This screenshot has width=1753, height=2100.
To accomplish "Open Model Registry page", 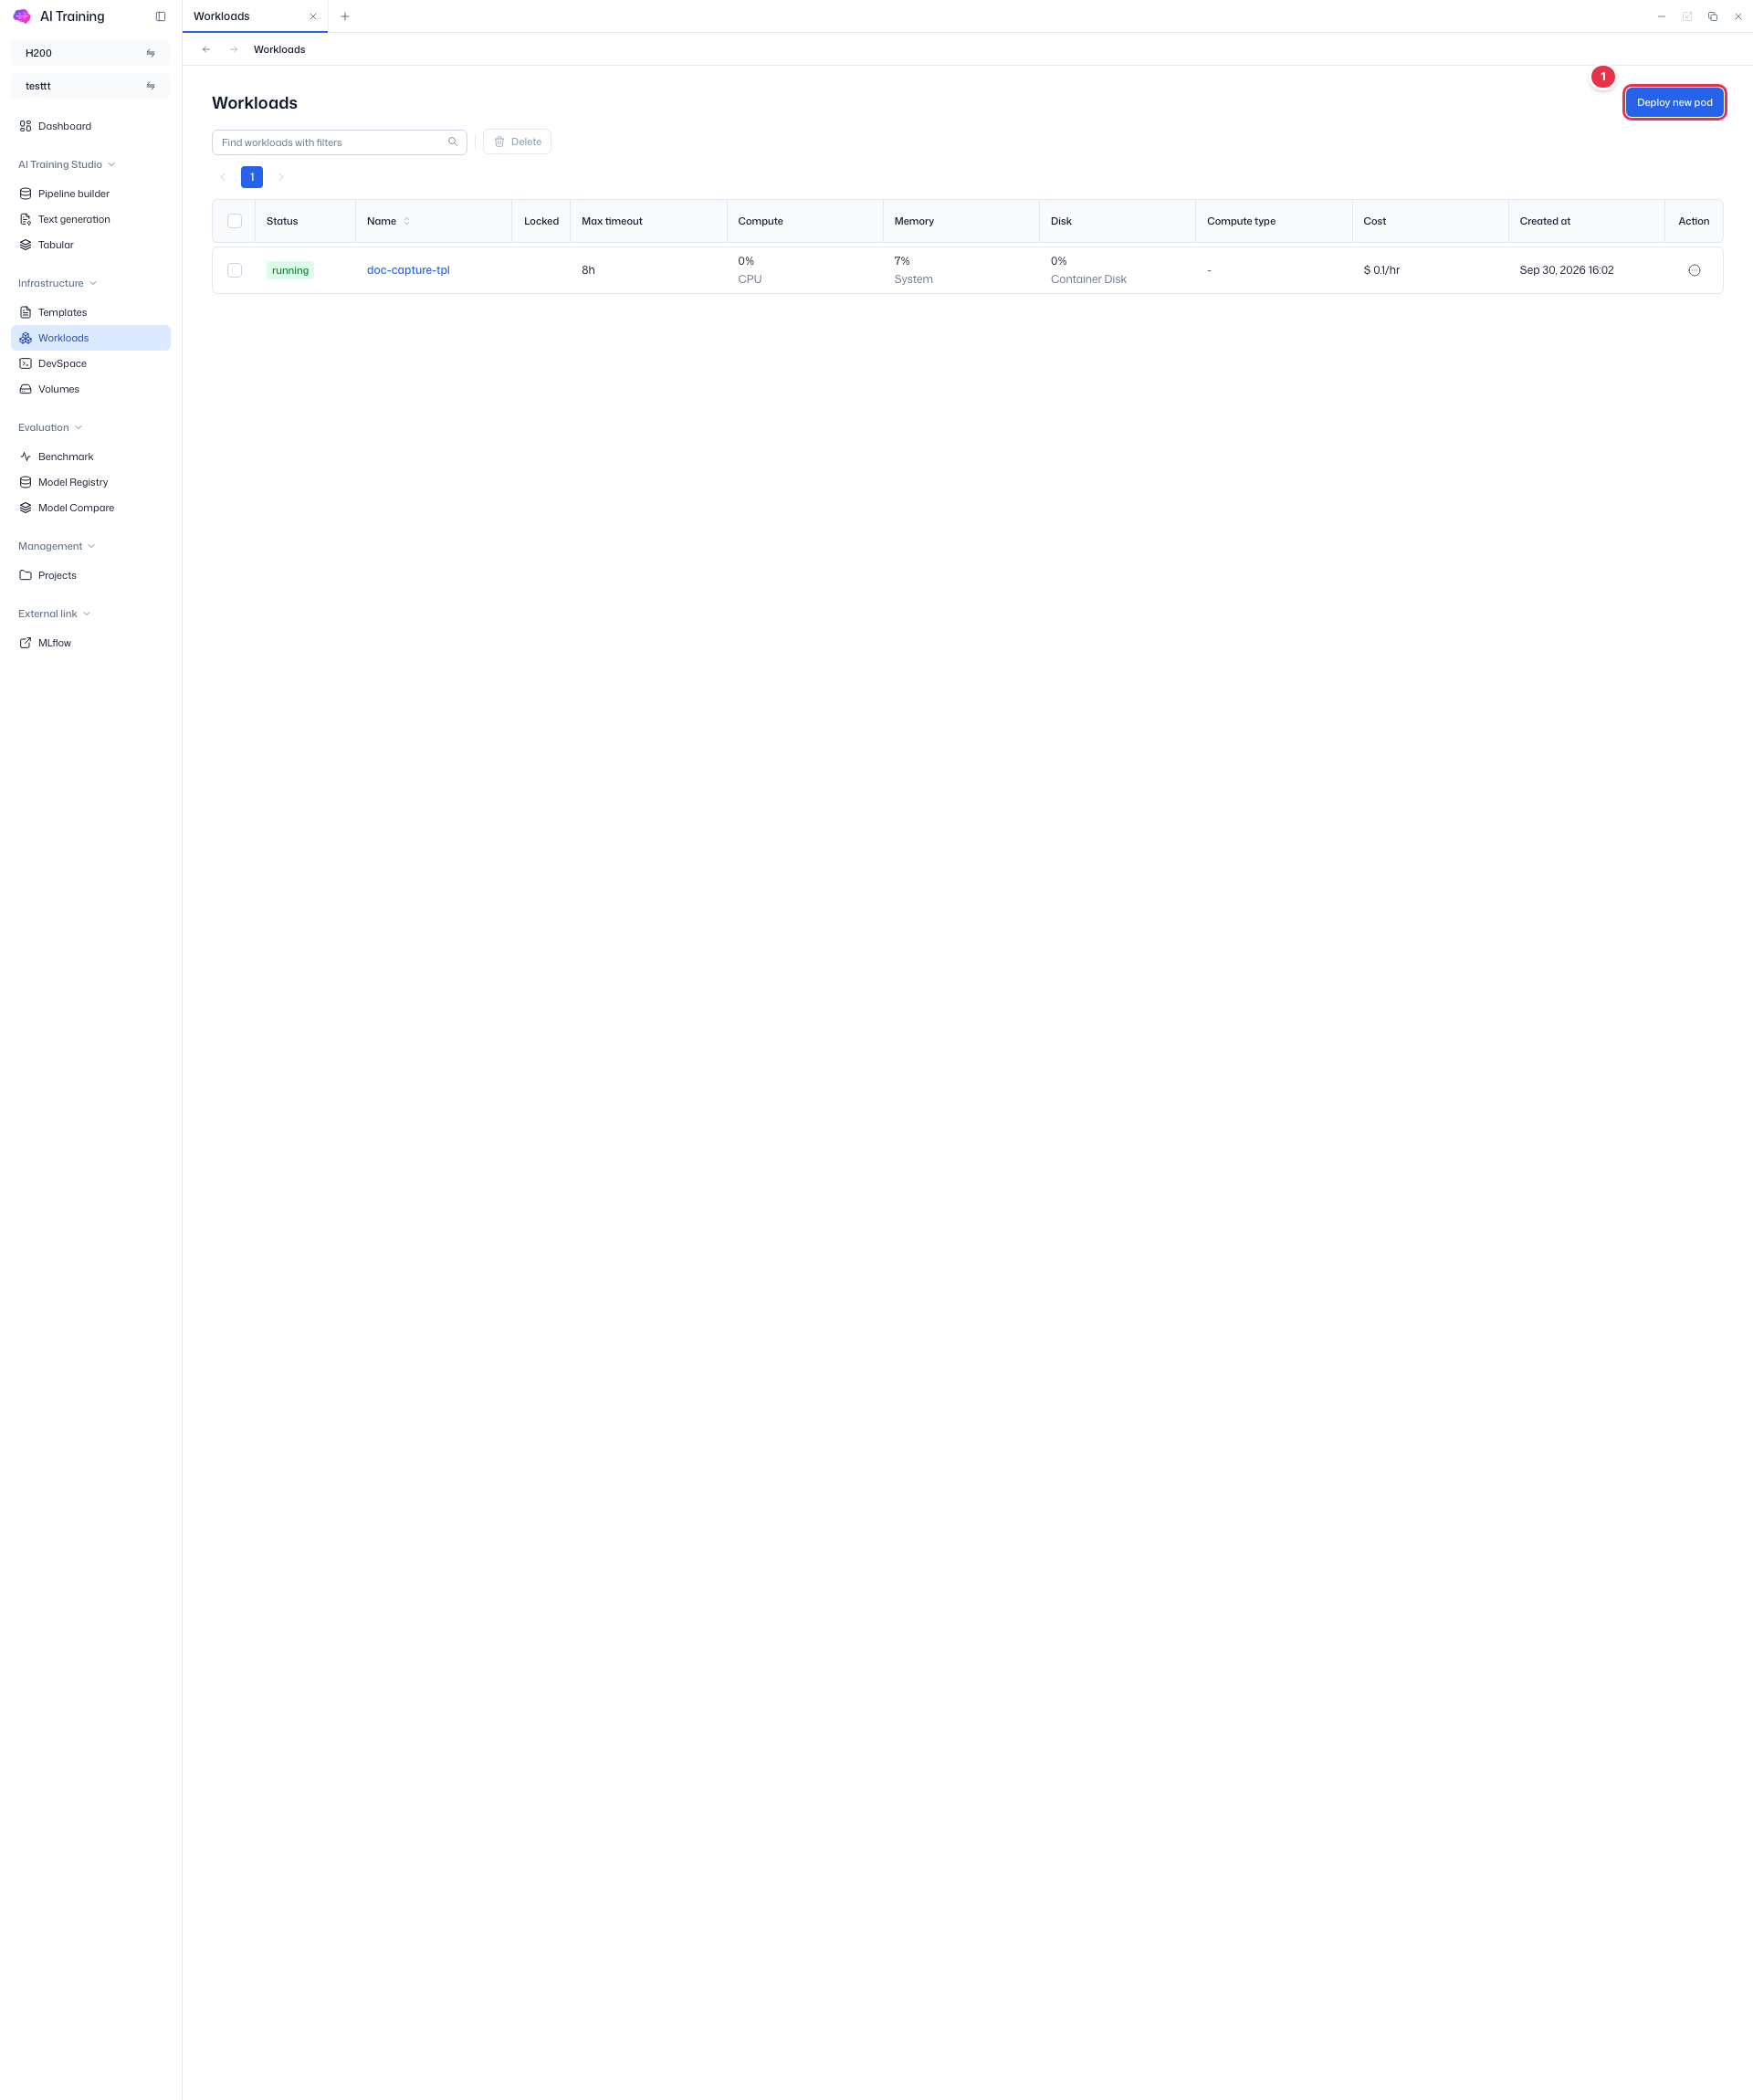I will [x=90, y=482].
